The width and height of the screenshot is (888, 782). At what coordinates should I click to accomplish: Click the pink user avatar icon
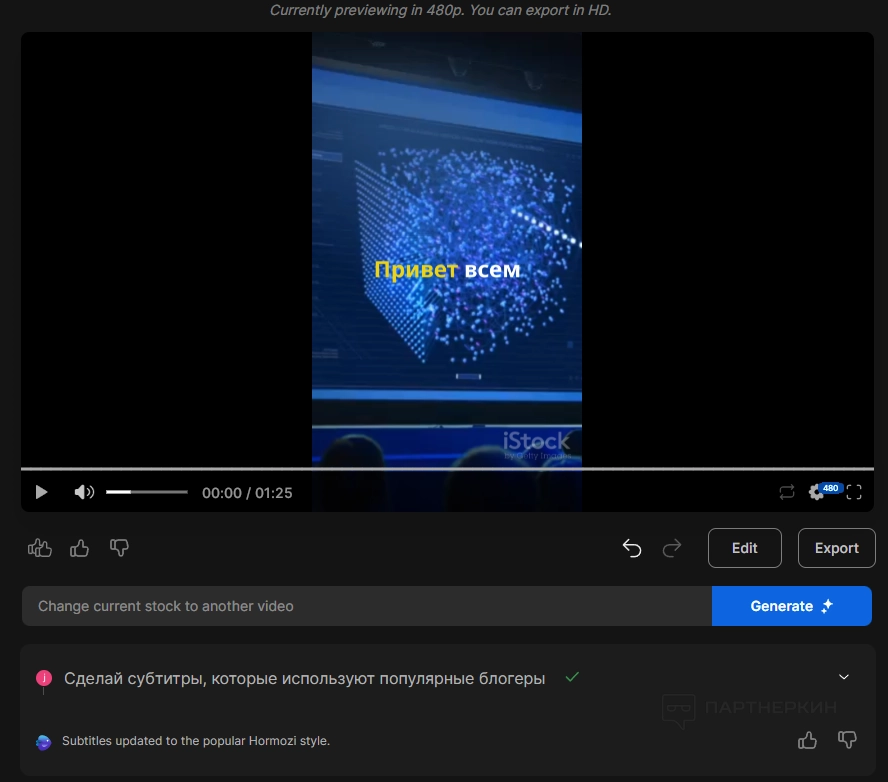pos(44,678)
